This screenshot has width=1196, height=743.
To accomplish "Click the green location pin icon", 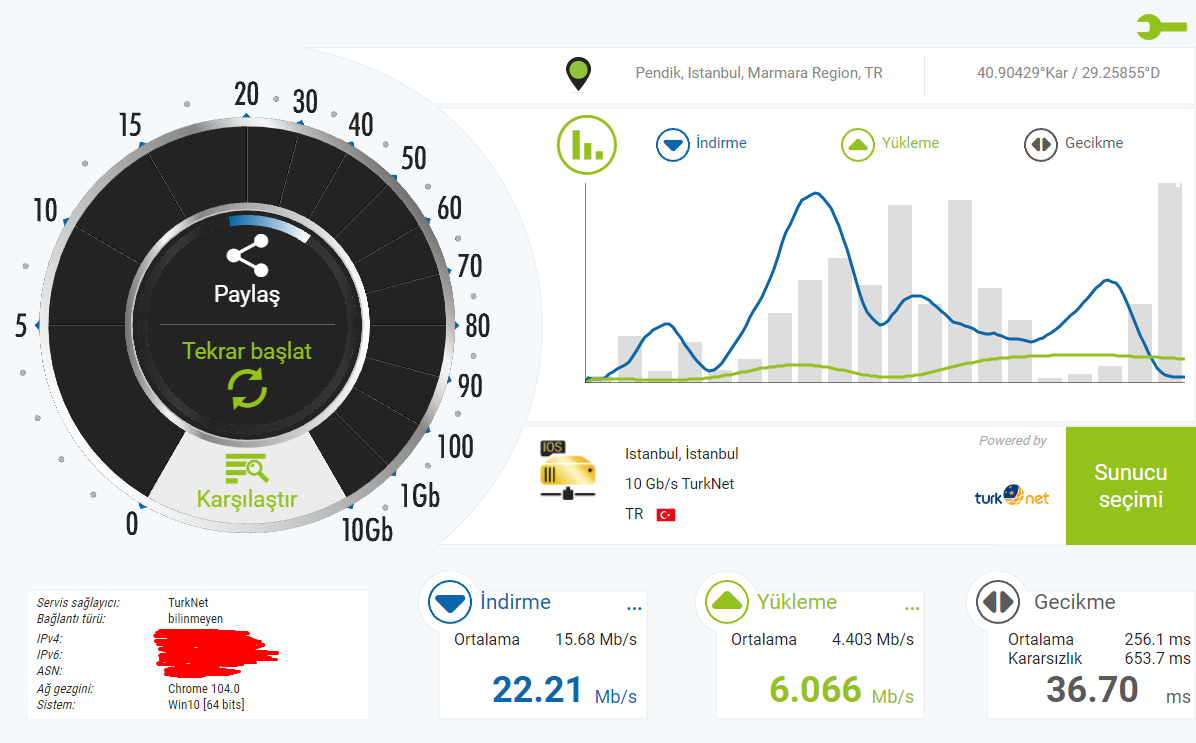I will coord(578,73).
